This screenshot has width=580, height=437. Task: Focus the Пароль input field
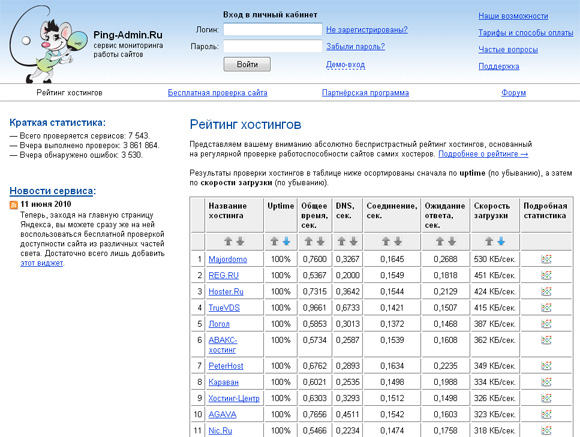[x=273, y=47]
